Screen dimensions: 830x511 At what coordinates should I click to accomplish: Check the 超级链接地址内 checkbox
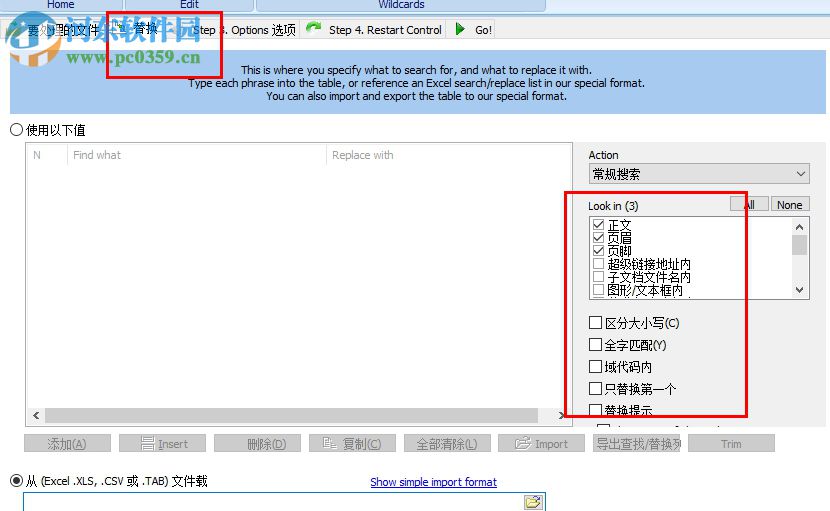pos(598,263)
